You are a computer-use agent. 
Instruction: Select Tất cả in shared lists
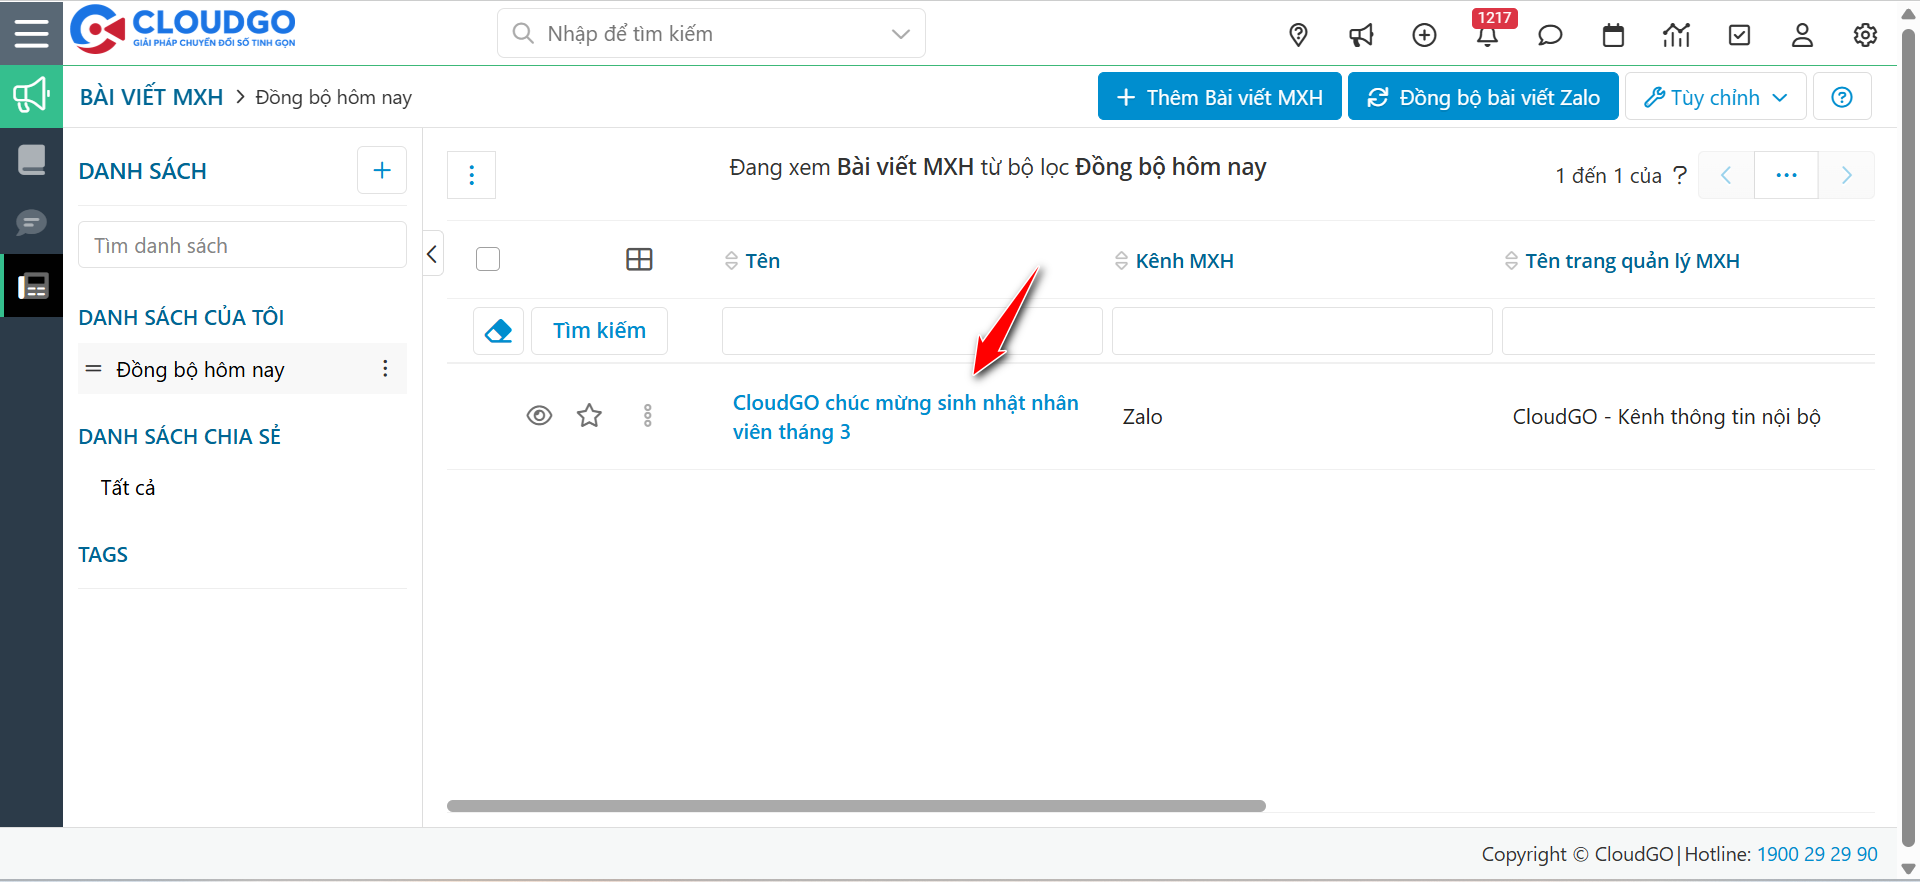(x=128, y=488)
